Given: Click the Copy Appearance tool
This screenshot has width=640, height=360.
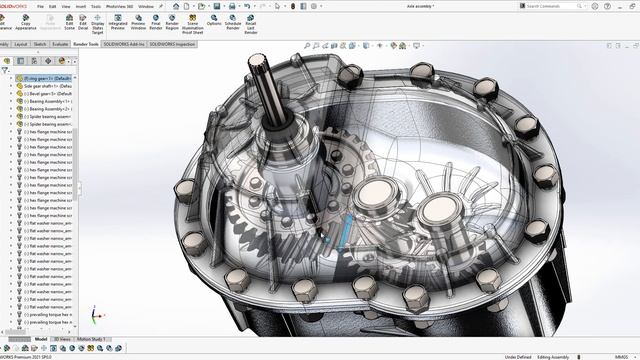Looking at the screenshot, I should (x=26, y=22).
